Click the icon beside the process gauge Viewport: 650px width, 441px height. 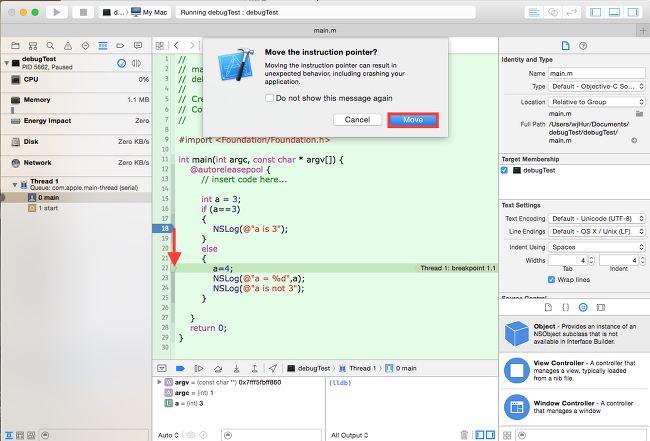136,63
